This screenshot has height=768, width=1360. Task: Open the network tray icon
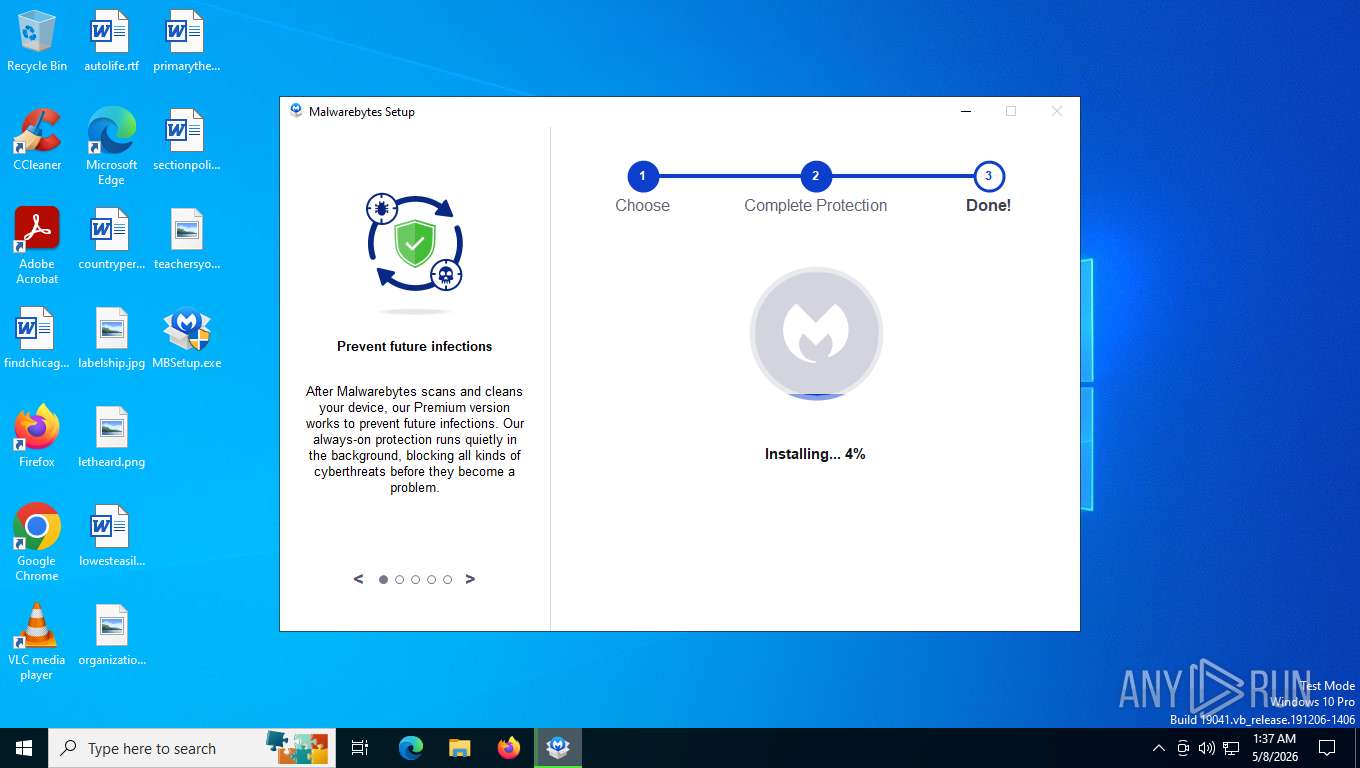[x=1231, y=748]
